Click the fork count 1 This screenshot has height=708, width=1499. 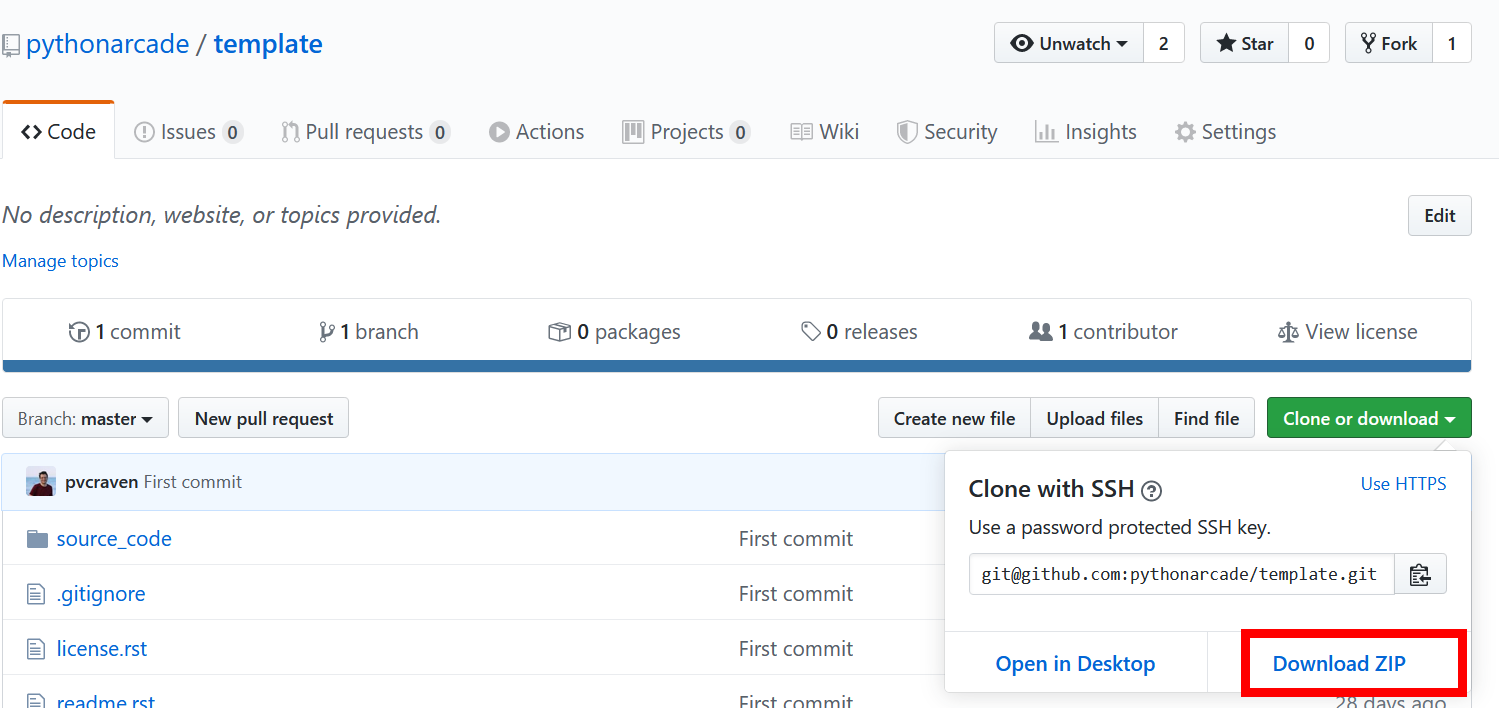[1452, 43]
